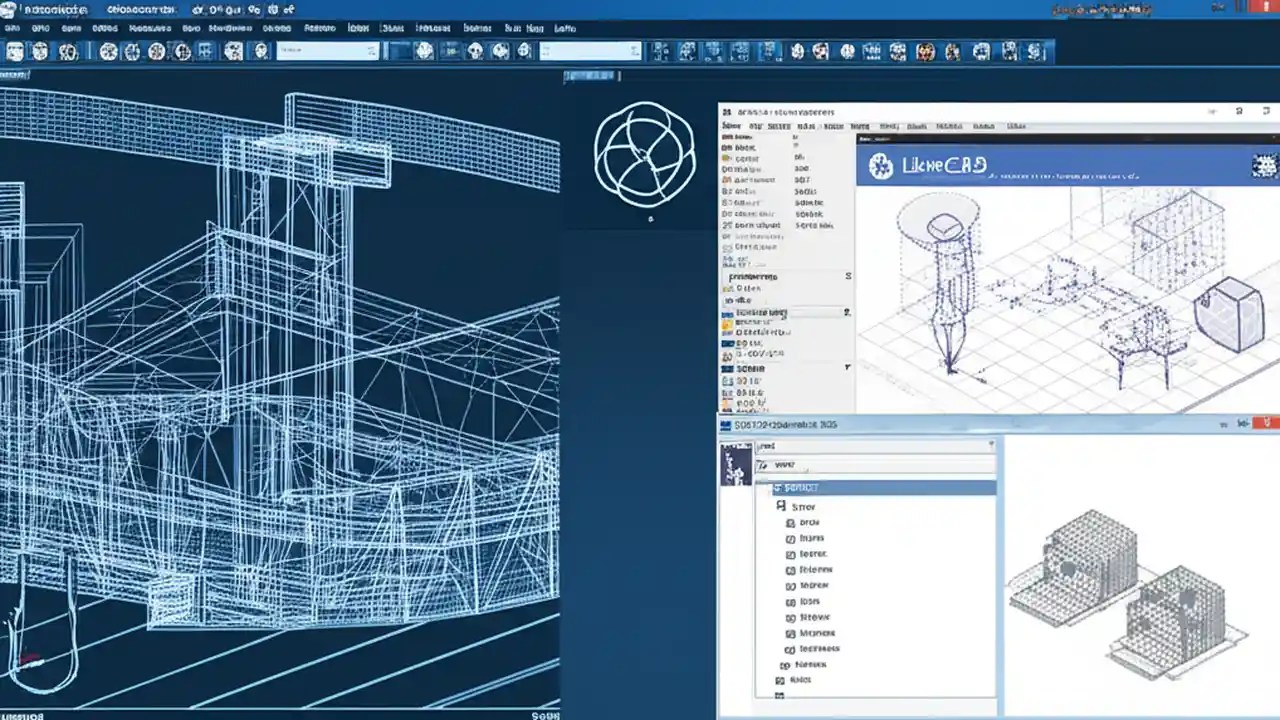
Task: Expand the Parameters section chevron
Action: pyautogui.click(x=847, y=275)
